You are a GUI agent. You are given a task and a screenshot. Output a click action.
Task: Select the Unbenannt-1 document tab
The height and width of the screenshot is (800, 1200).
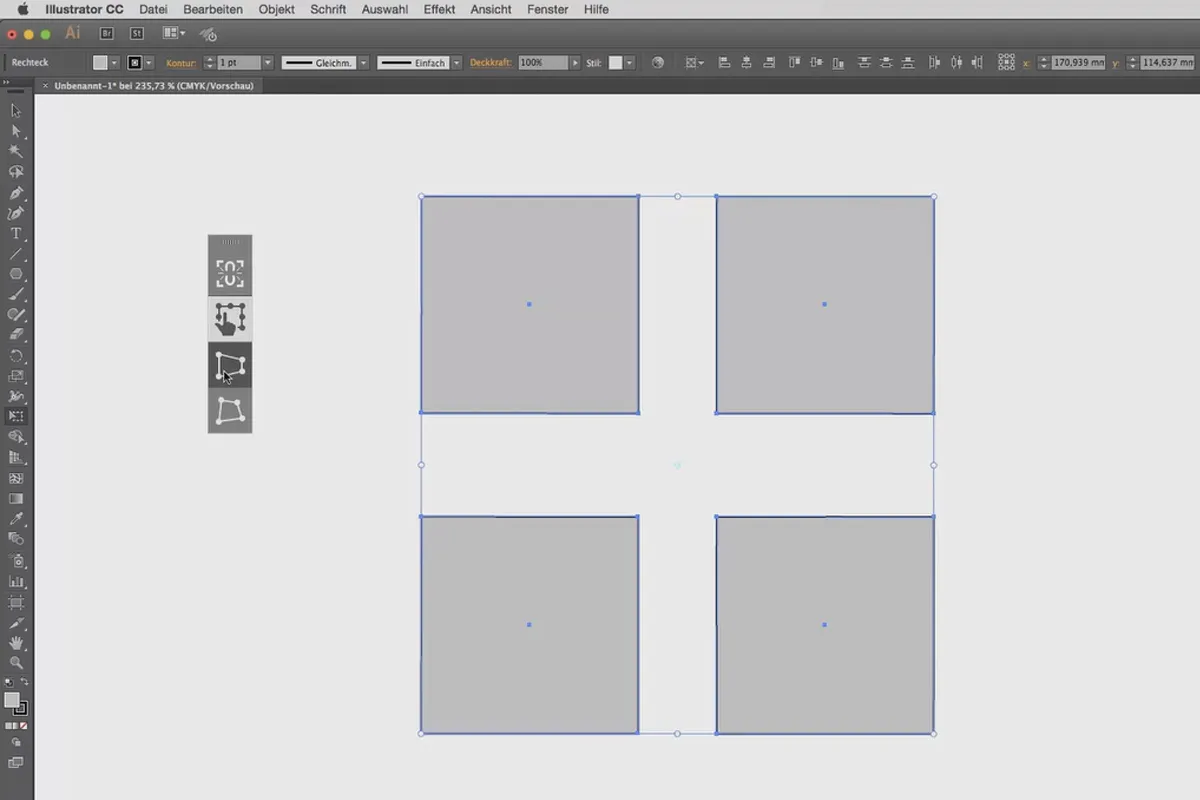[x=154, y=86]
